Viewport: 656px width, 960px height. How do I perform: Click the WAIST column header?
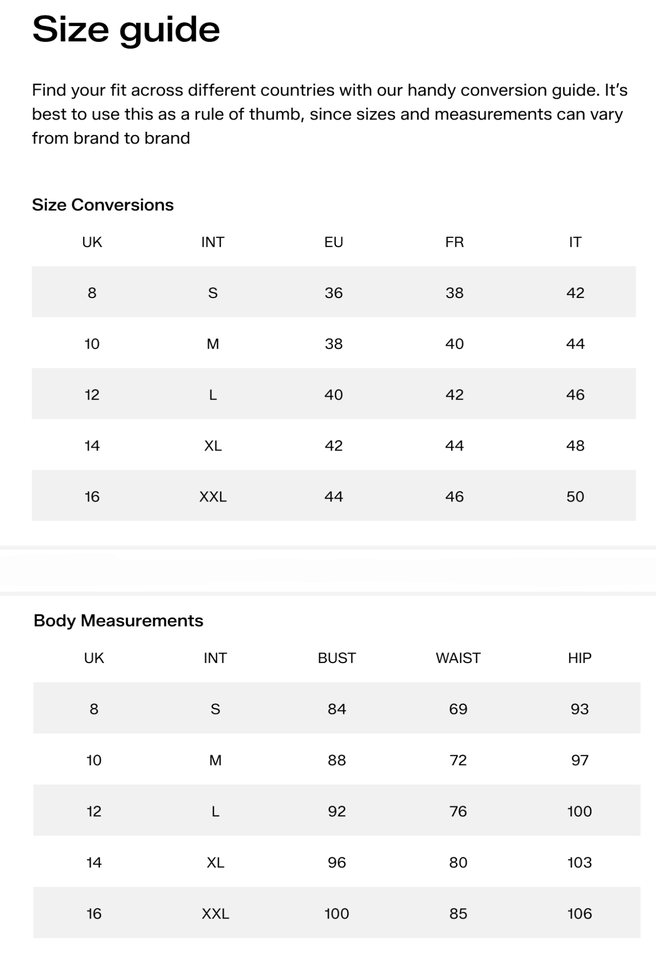[458, 658]
